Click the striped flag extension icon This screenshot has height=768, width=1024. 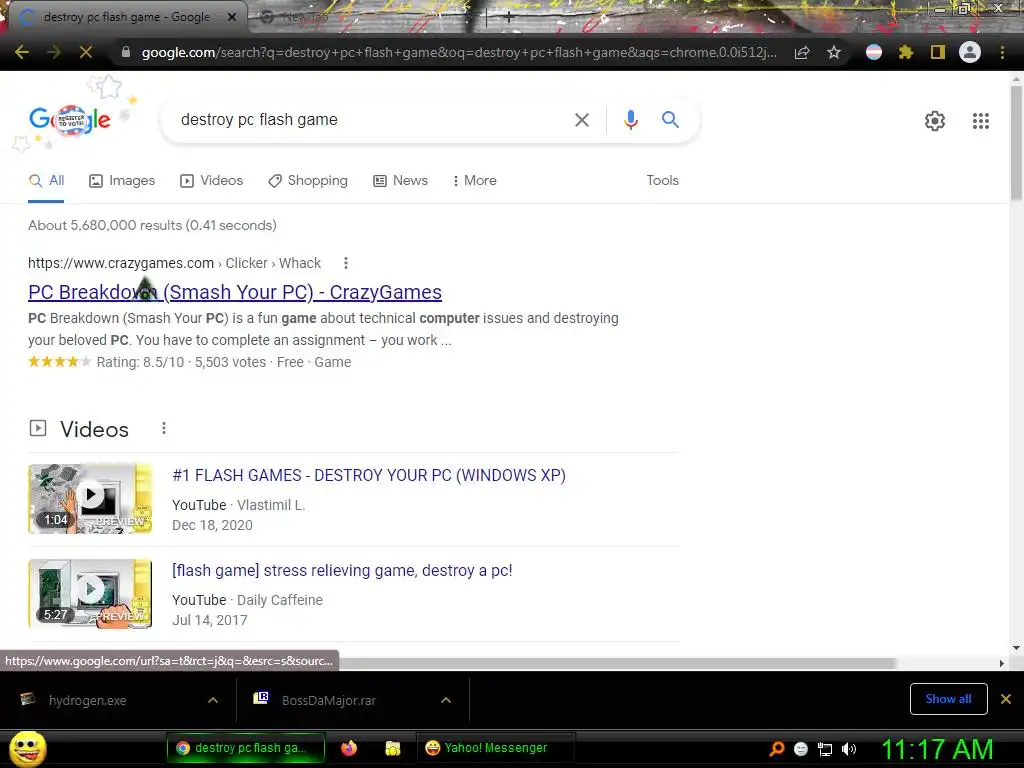point(874,52)
